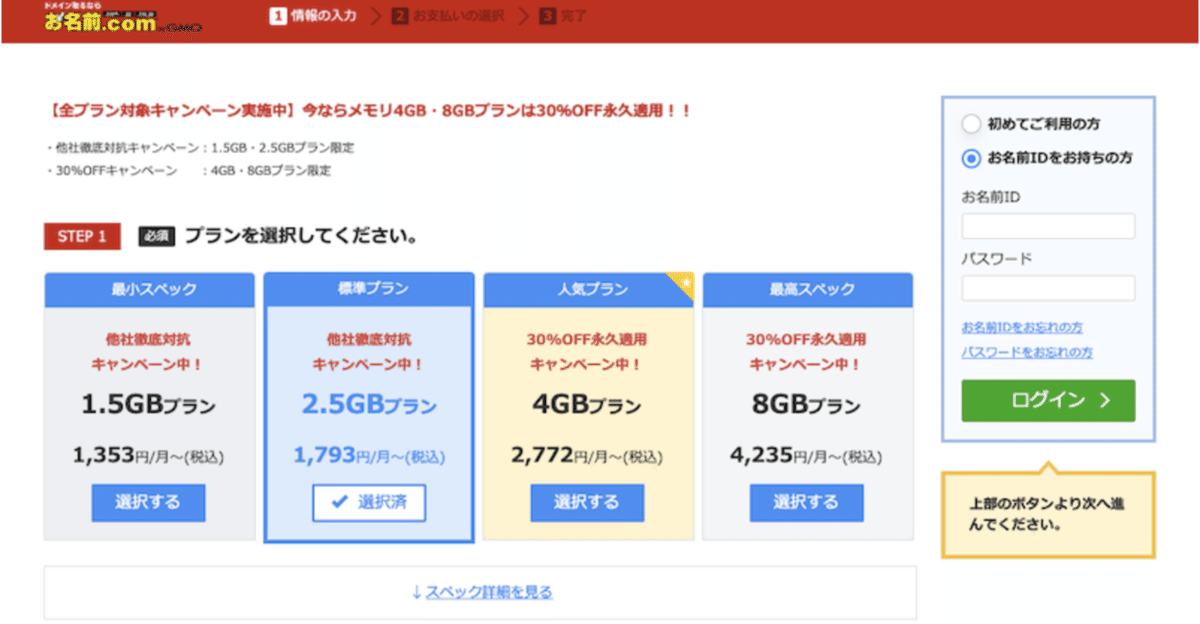
Task: Expand the 標準プラン card header
Action: point(368,289)
